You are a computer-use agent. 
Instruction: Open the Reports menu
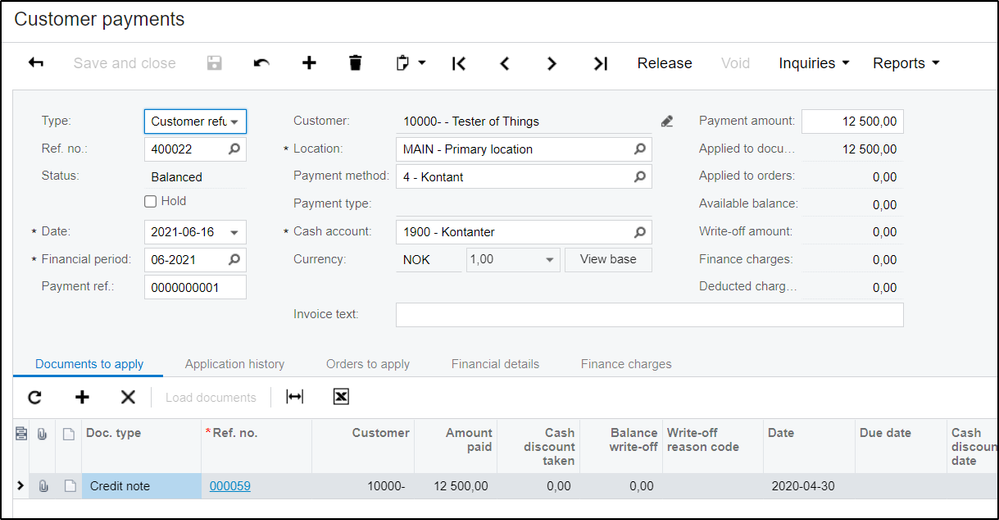point(906,63)
